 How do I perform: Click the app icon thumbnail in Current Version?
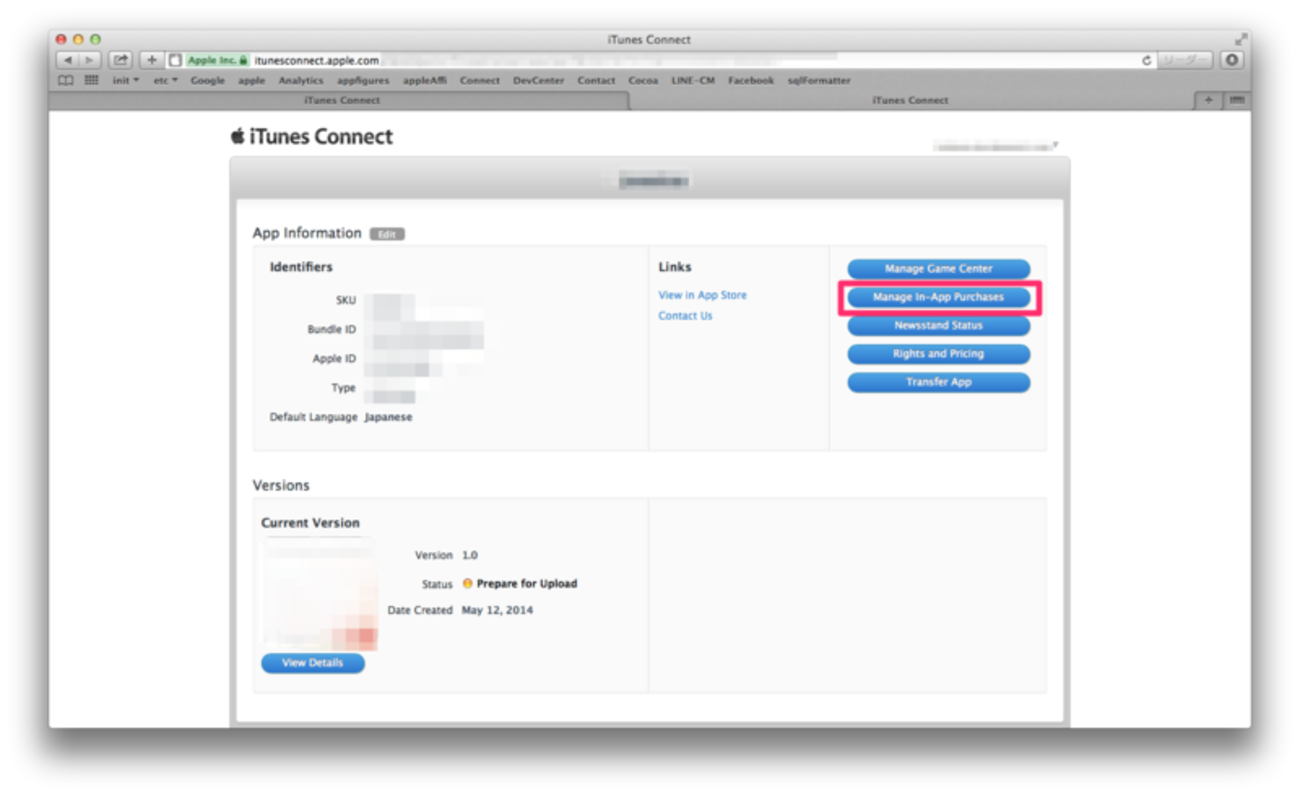[320, 594]
